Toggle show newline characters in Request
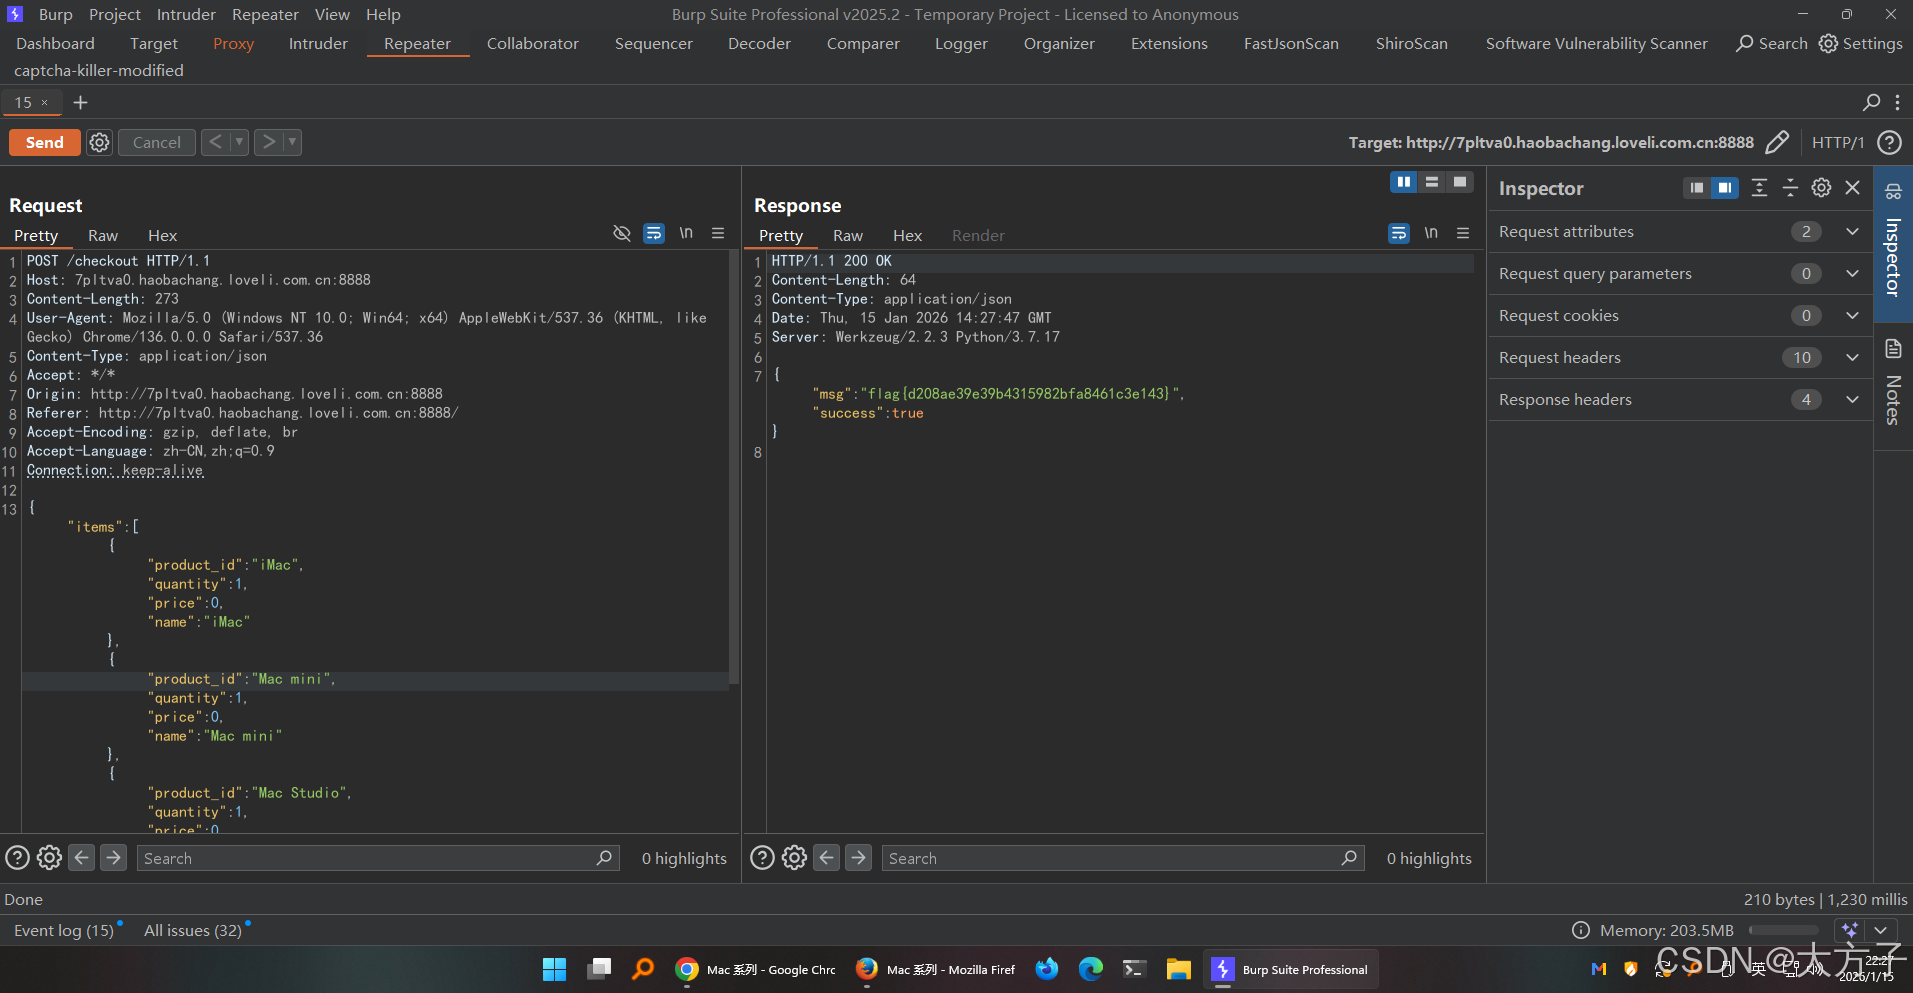This screenshot has height=993, width=1913. pos(686,233)
